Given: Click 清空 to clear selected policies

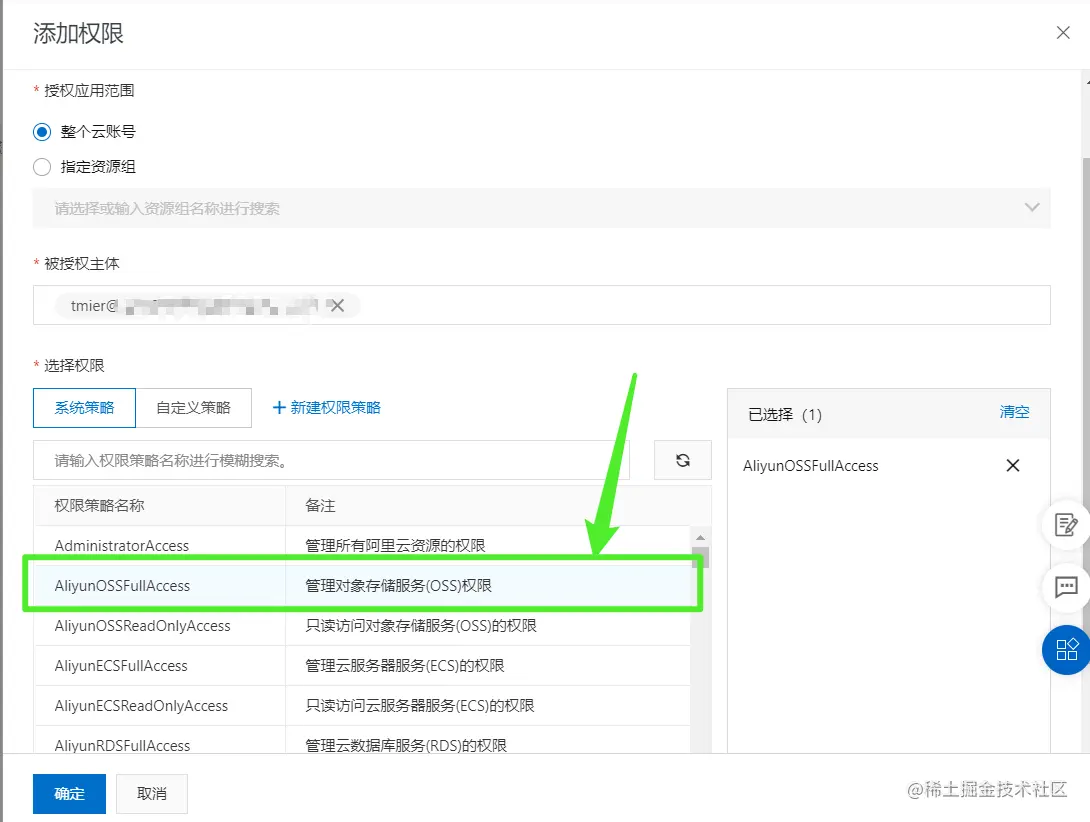Looking at the screenshot, I should coord(1014,412).
